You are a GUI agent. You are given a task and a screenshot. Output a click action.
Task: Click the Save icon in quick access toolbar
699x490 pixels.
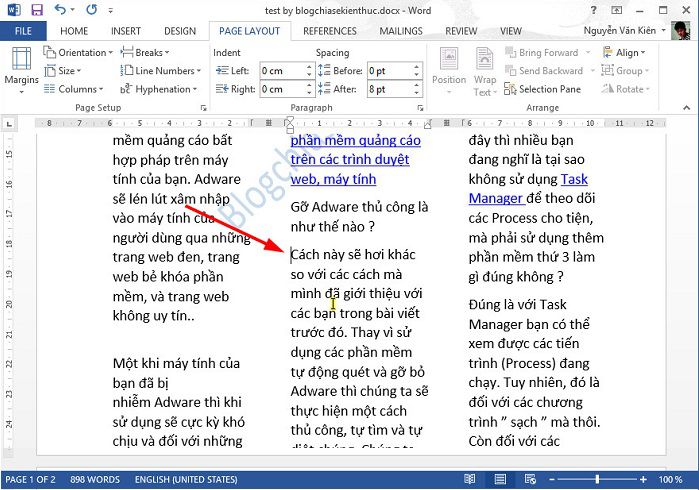click(37, 9)
